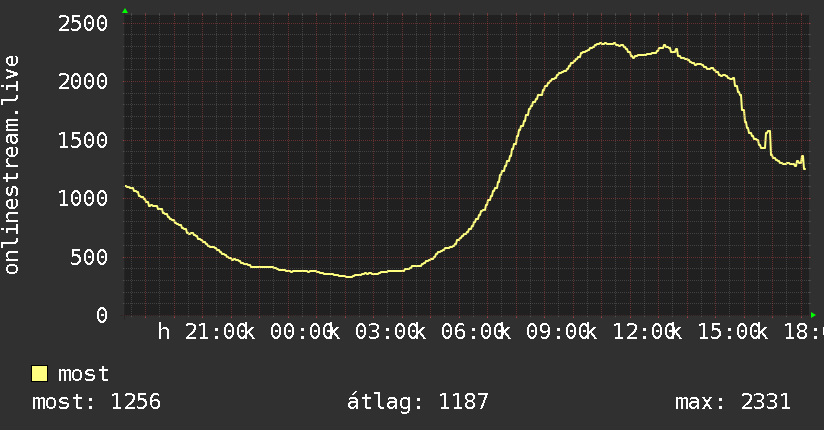Screen dimensions: 824x430
Task: Click the yellow 'most' legend swatch
Action: [39, 374]
